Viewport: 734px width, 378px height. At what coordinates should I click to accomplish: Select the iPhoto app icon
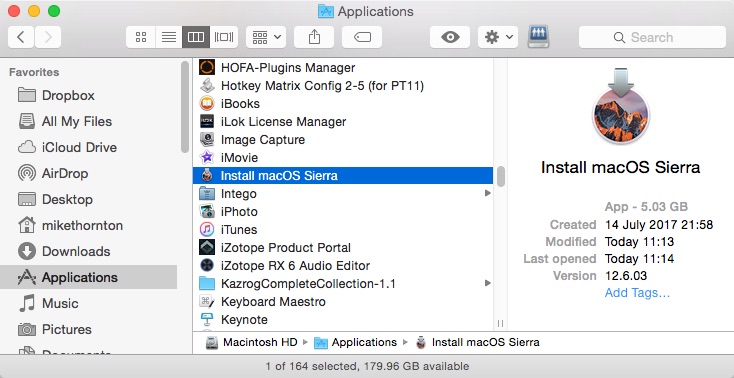pos(206,212)
